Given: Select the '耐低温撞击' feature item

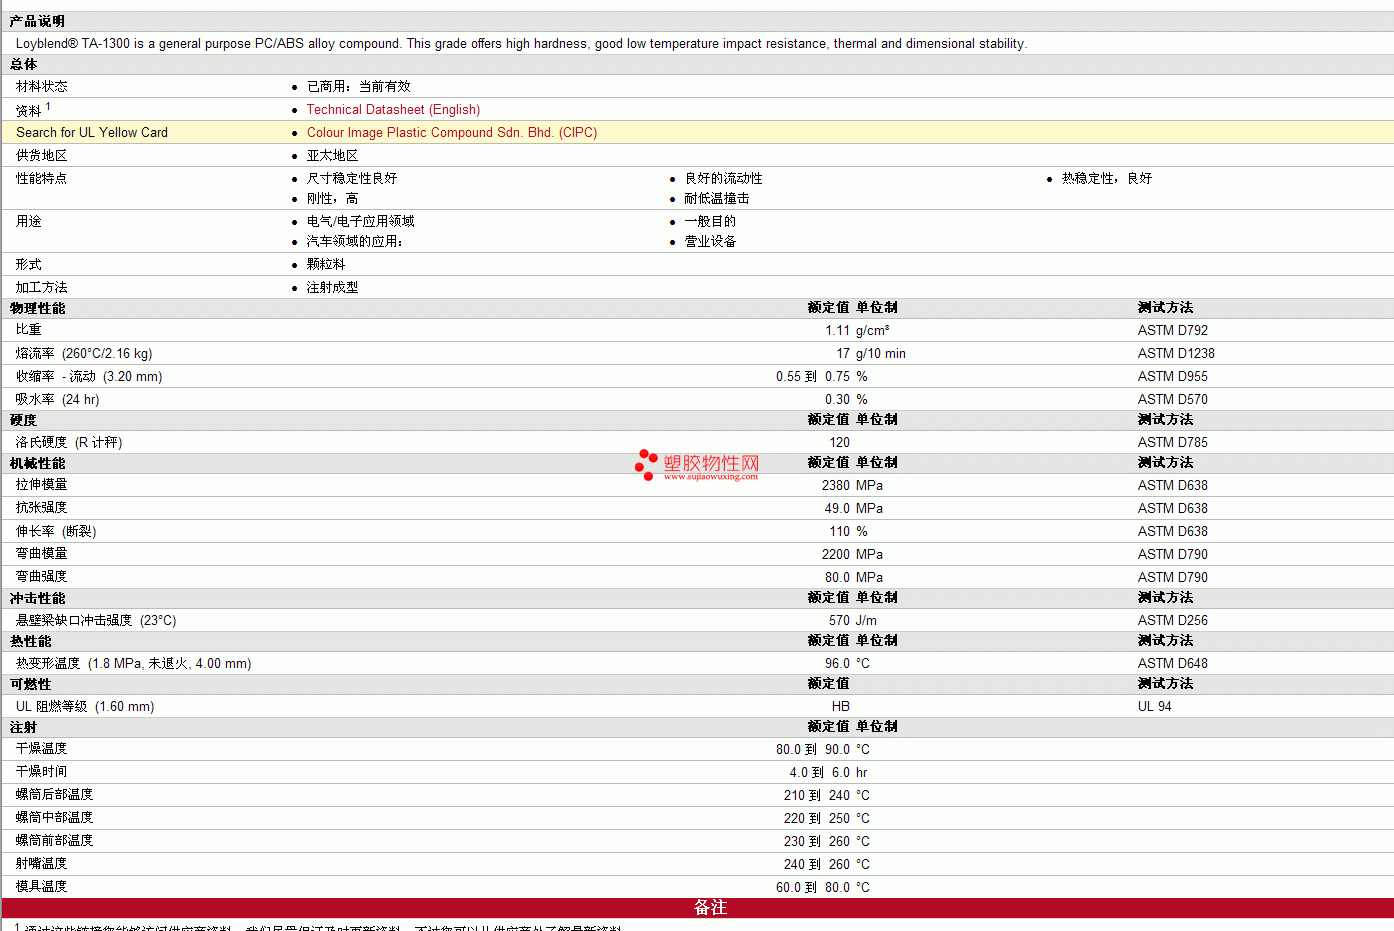Looking at the screenshot, I should tap(717, 199).
